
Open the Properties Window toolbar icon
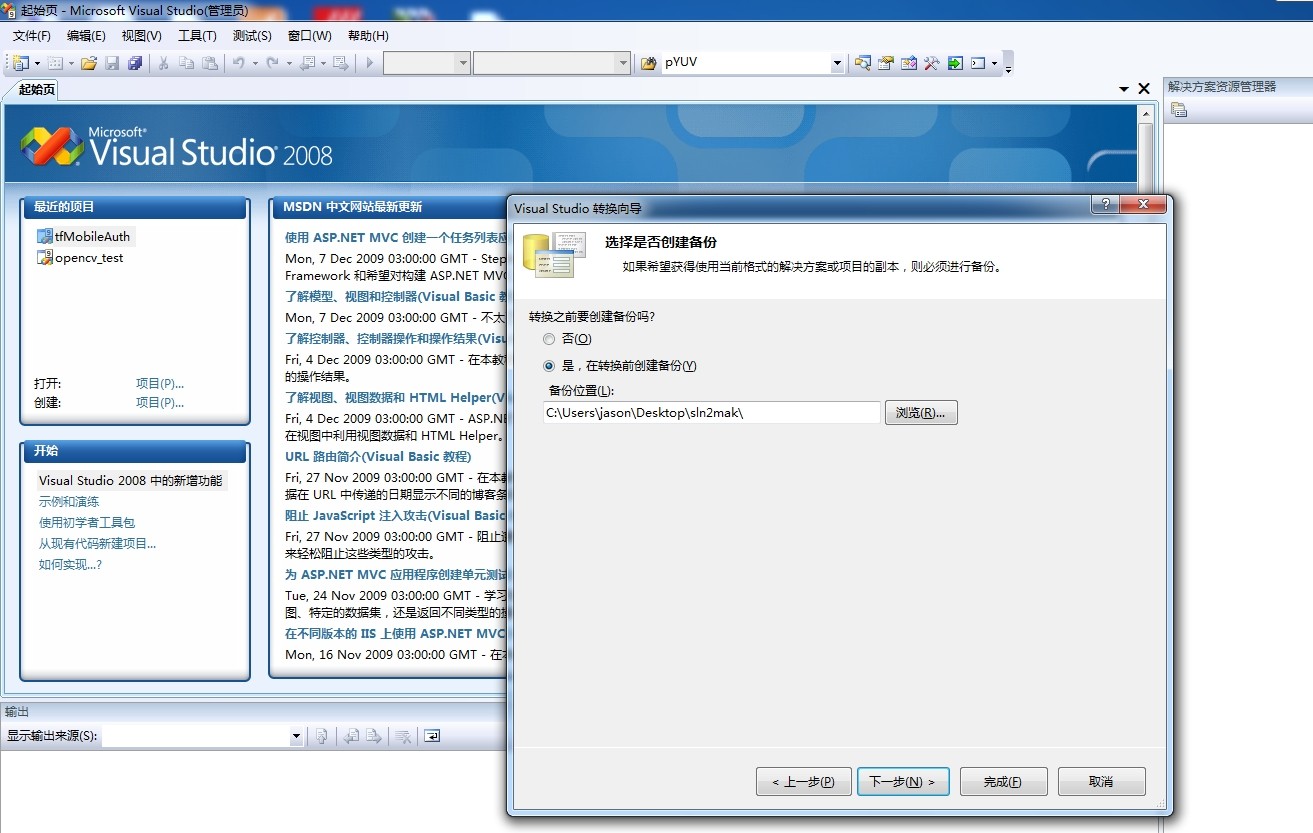tap(886, 63)
